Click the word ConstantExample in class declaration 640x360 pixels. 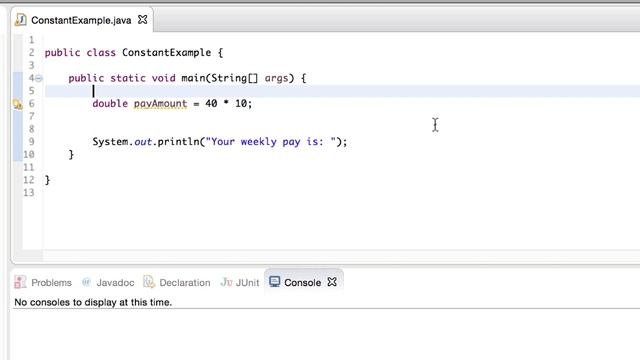(x=167, y=53)
